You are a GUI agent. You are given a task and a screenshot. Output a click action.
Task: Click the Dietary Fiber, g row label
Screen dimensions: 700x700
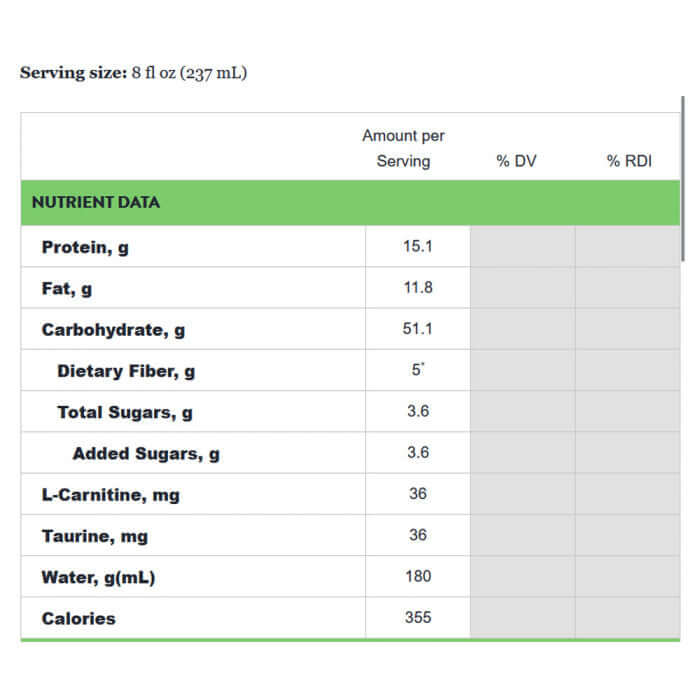(126, 371)
